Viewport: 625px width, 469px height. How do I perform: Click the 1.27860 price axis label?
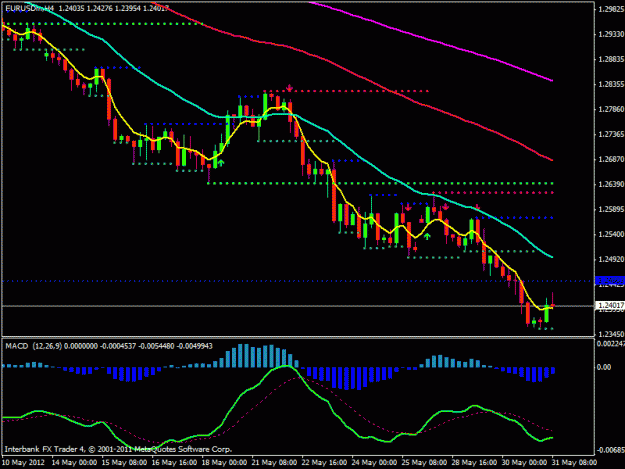tap(611, 109)
